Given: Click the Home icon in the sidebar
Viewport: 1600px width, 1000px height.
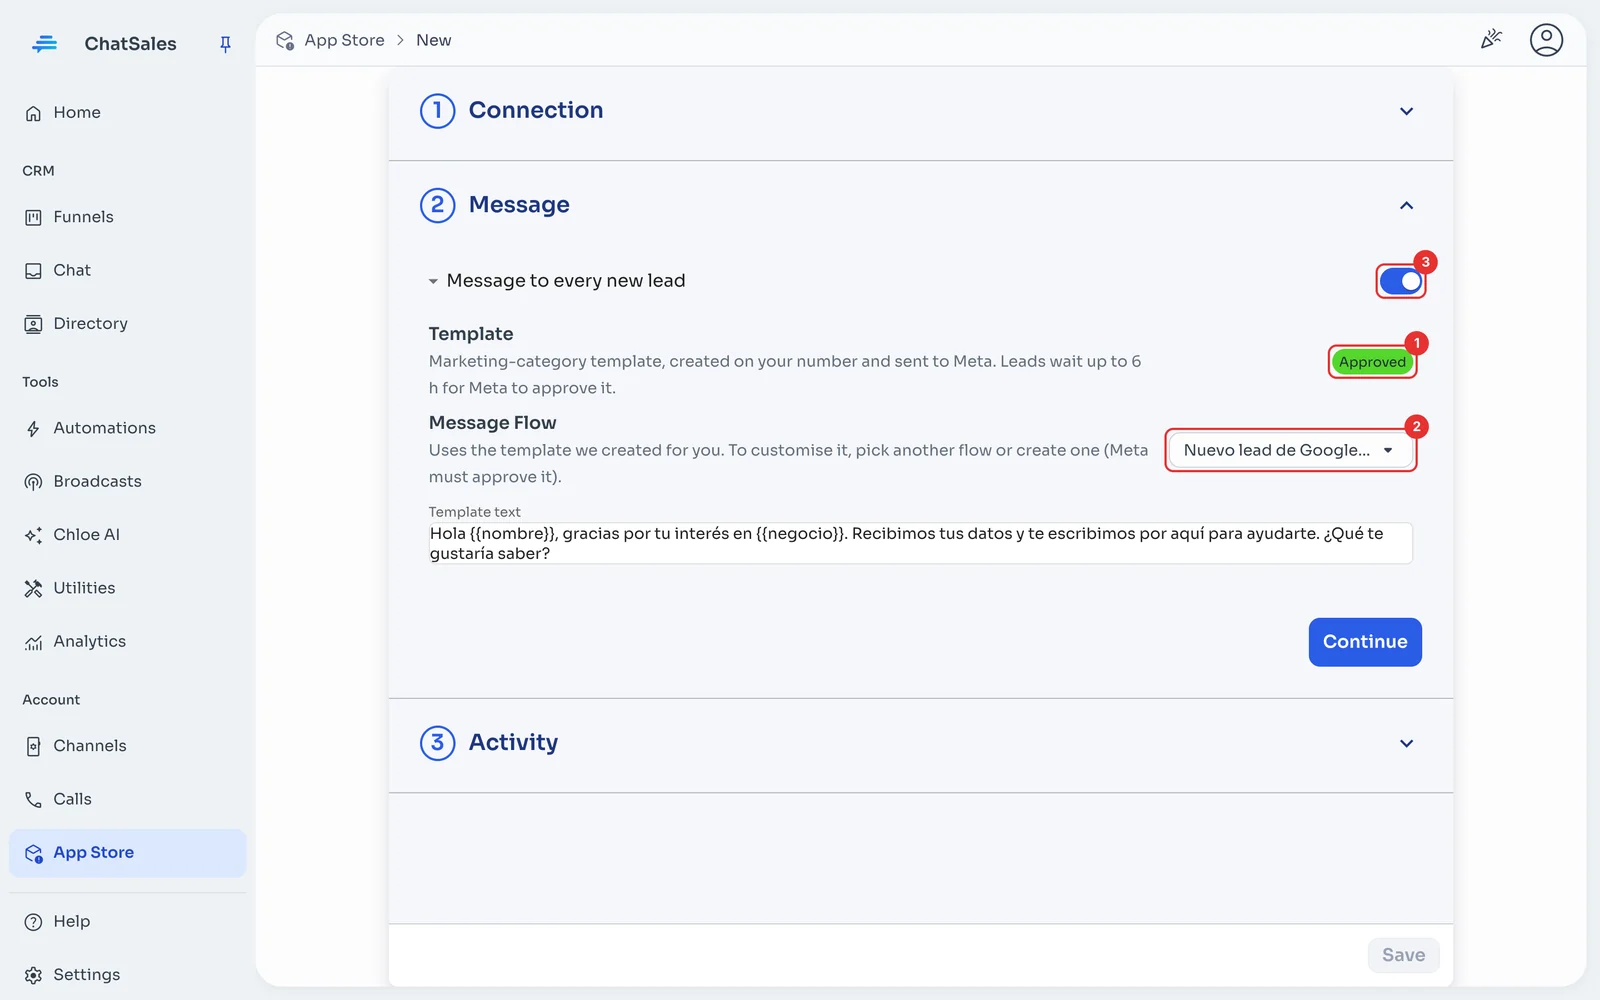Looking at the screenshot, I should (x=33, y=113).
